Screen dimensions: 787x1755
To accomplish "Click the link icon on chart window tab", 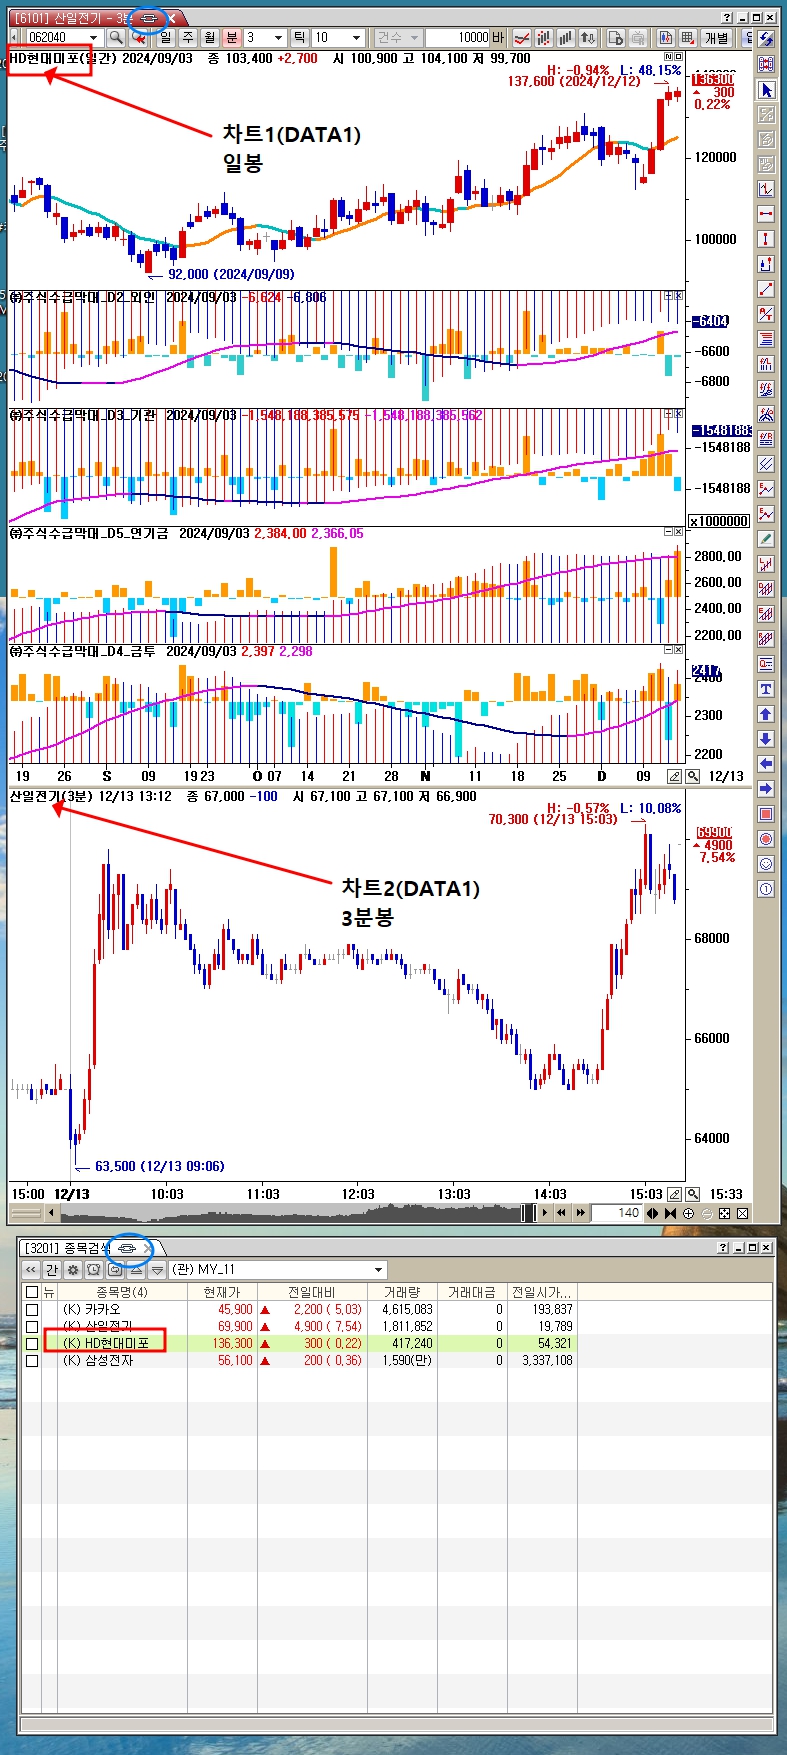I will point(149,18).
